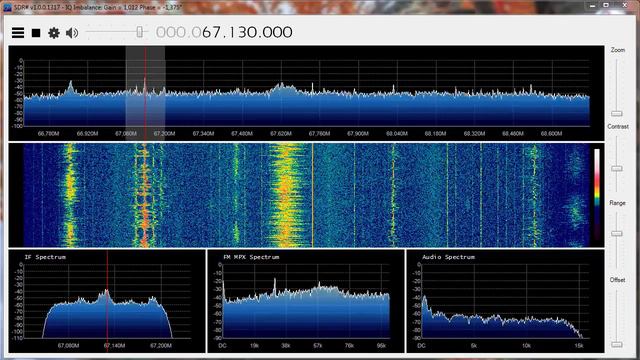Maximize the SDR# window
This screenshot has width=640, height=360.
[606, 5]
